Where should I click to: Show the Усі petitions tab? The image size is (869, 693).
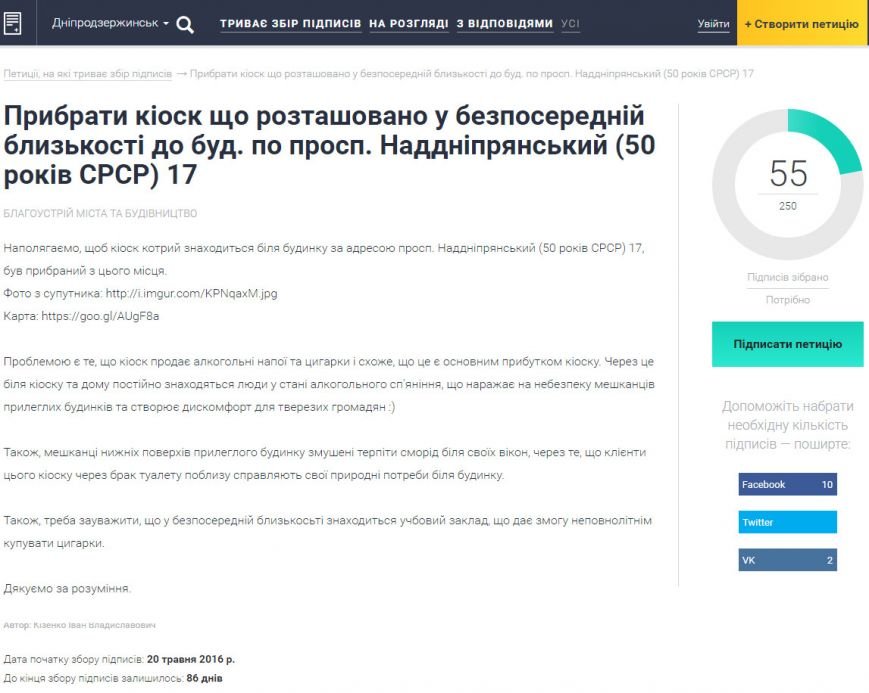tap(570, 24)
